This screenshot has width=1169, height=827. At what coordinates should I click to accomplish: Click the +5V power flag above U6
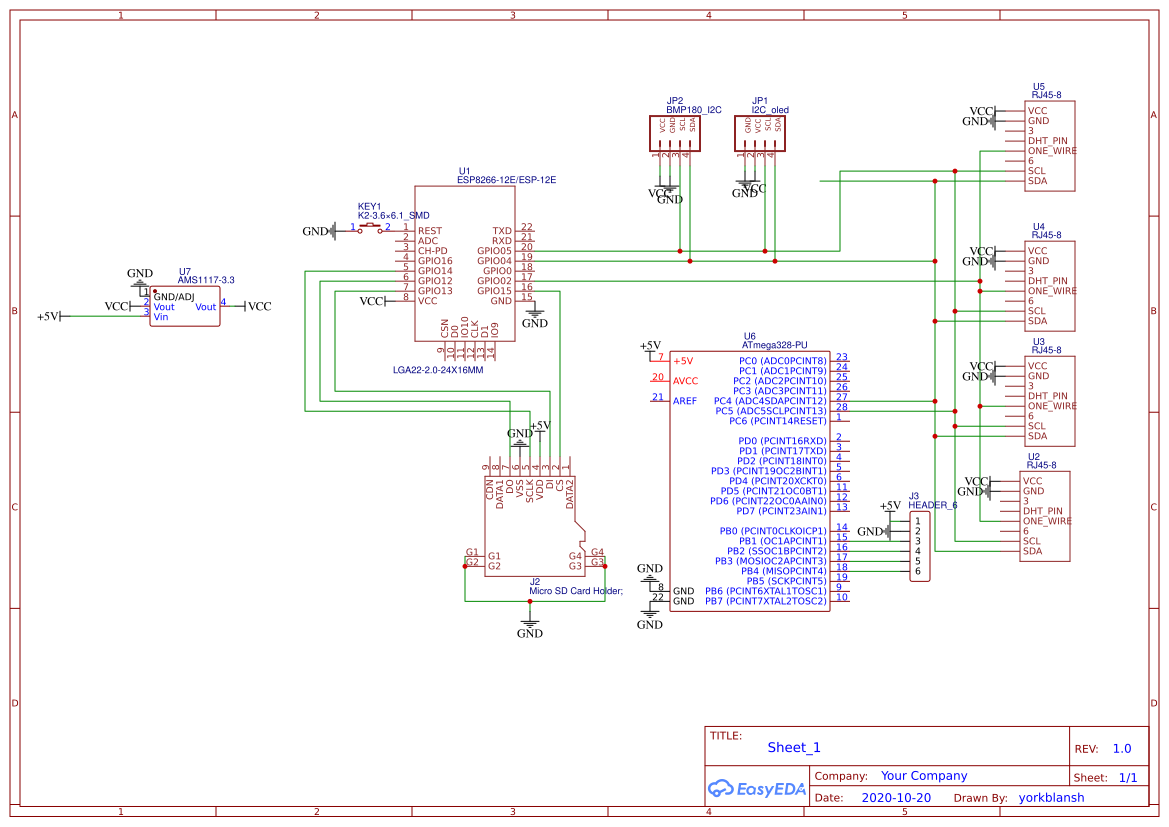[651, 345]
